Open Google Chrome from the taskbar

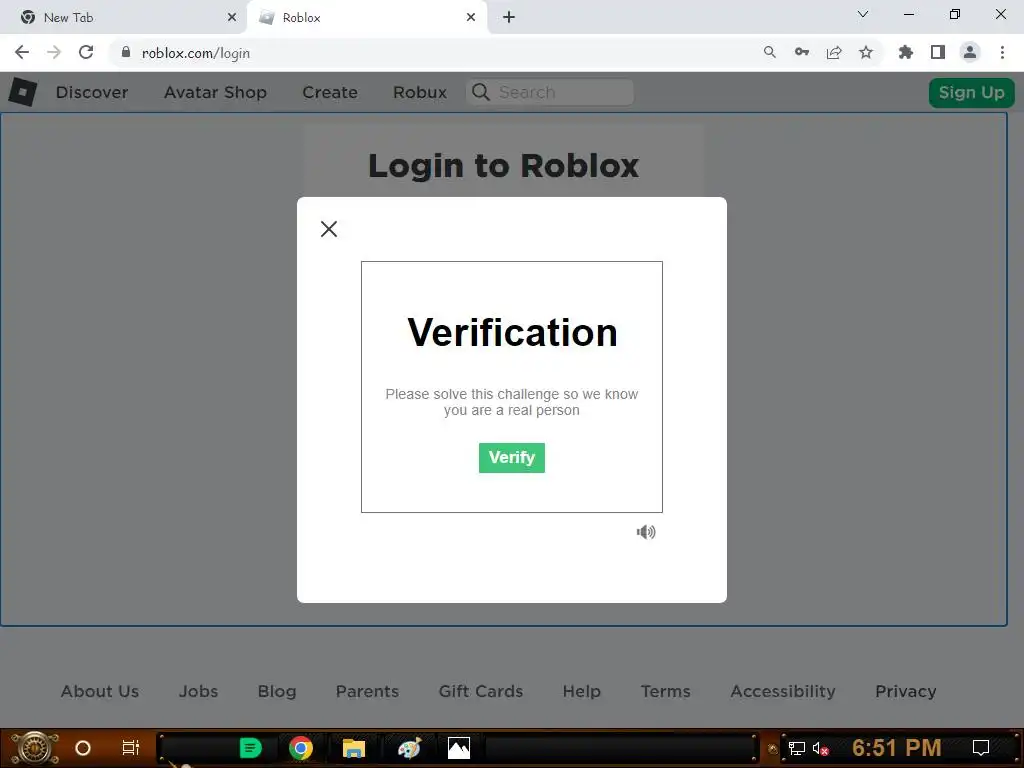pos(301,748)
